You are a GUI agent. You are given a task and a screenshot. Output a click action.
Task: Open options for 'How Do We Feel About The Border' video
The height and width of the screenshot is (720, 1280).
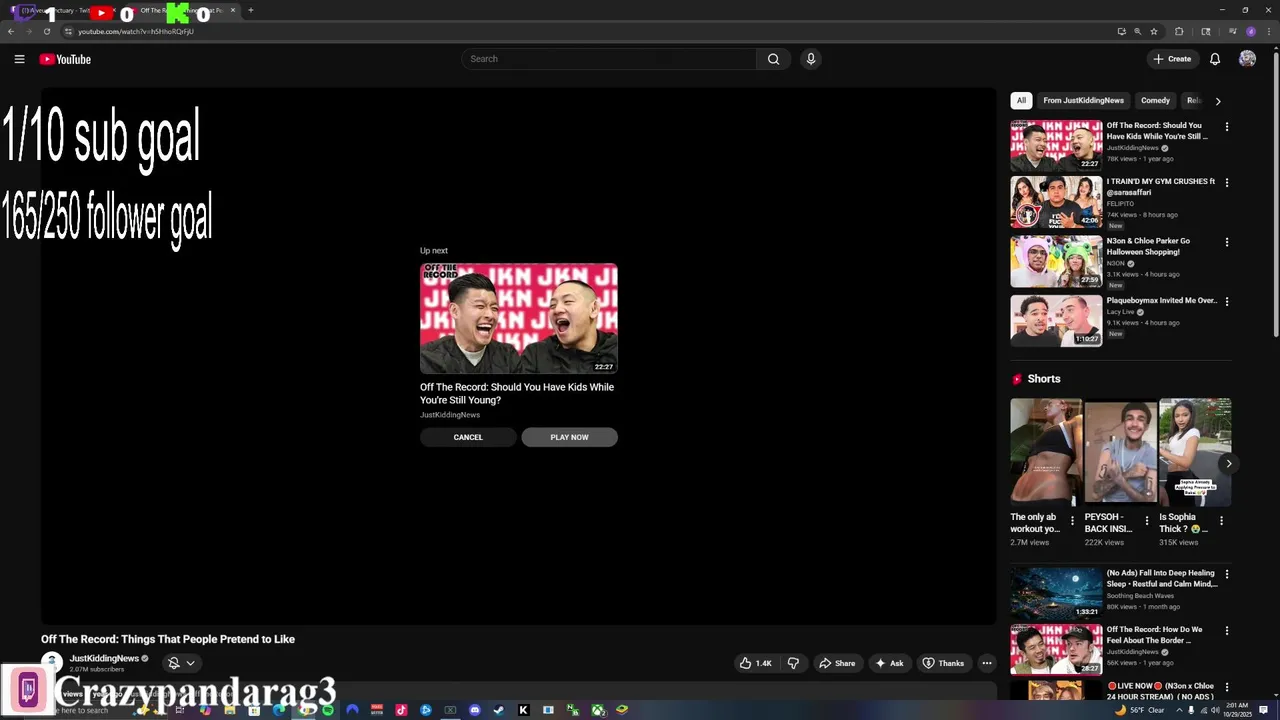tap(1227, 631)
